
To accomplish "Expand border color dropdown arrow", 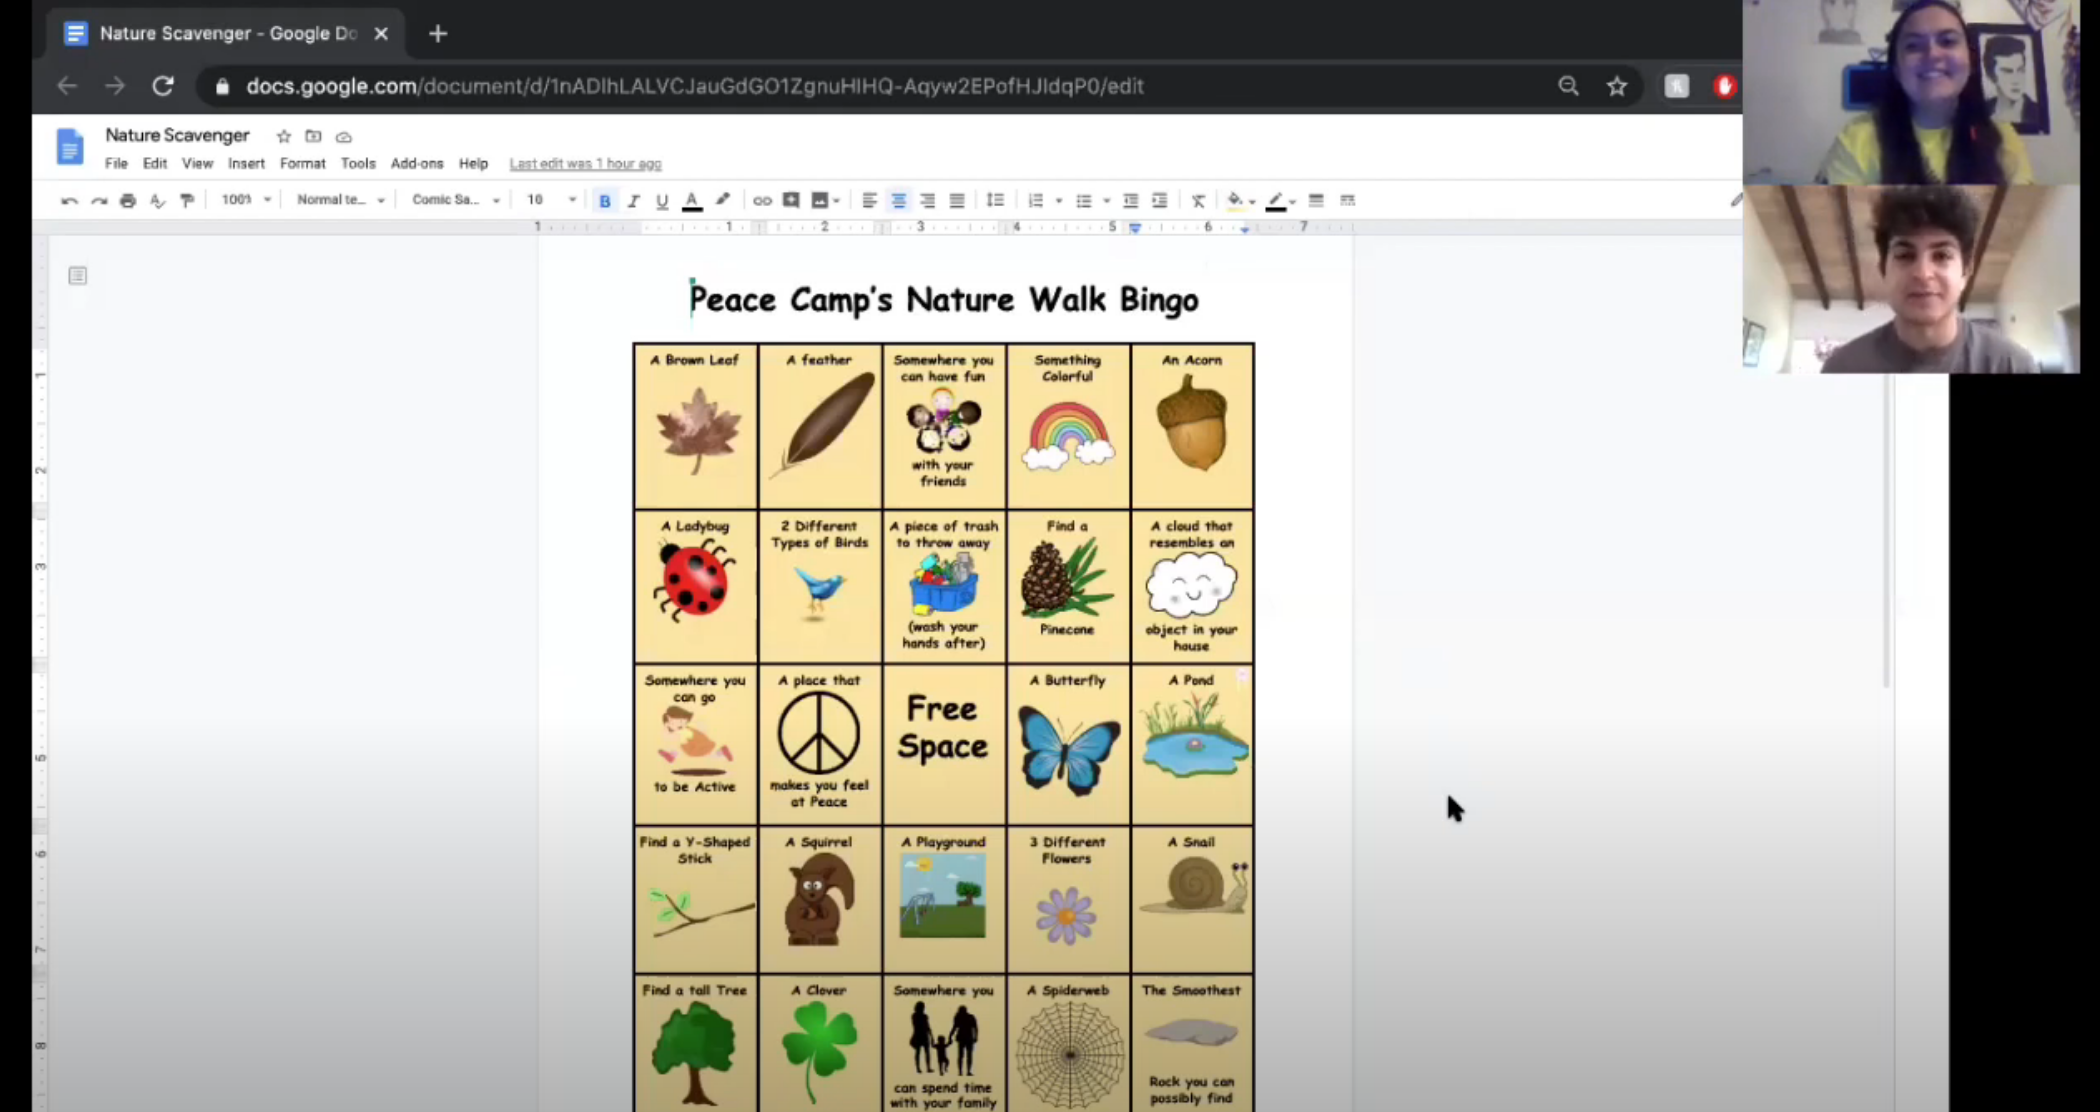I will tap(1293, 201).
